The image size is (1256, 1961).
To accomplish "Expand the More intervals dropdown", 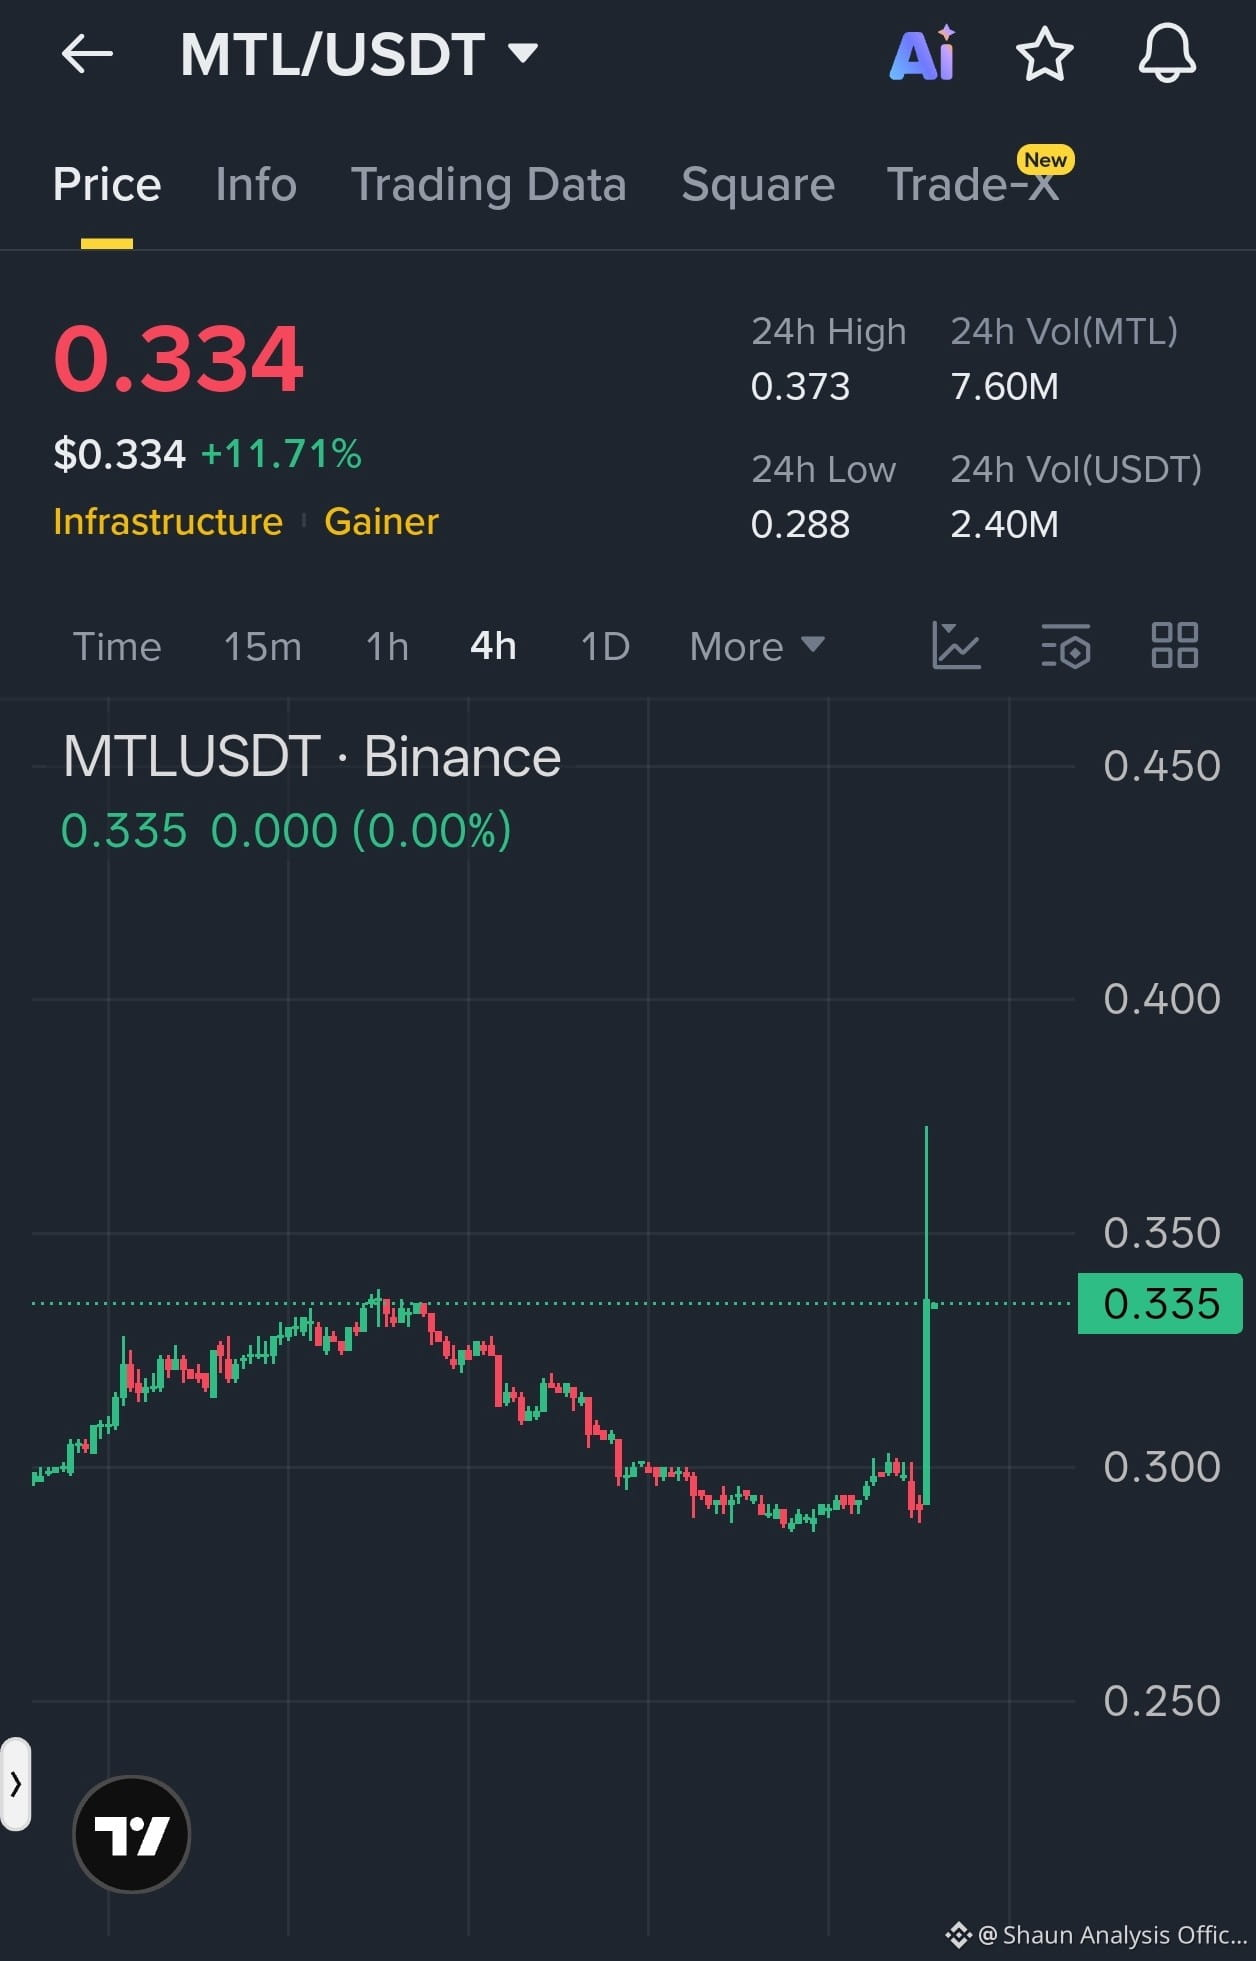I will click(x=757, y=647).
